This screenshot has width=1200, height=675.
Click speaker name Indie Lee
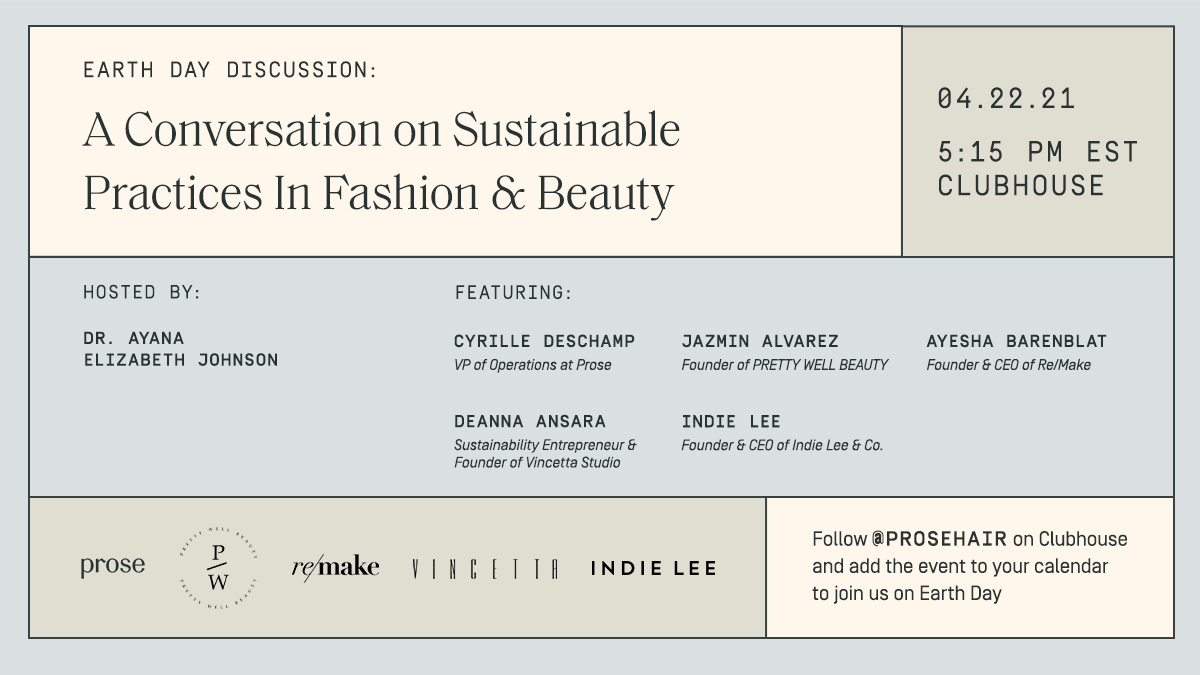(x=731, y=422)
